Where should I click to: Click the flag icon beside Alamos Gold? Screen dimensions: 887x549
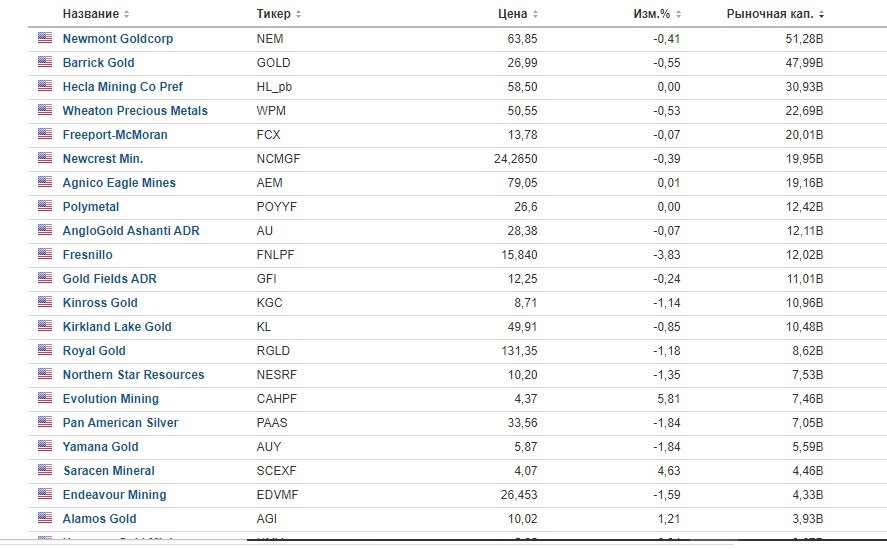coord(45,518)
